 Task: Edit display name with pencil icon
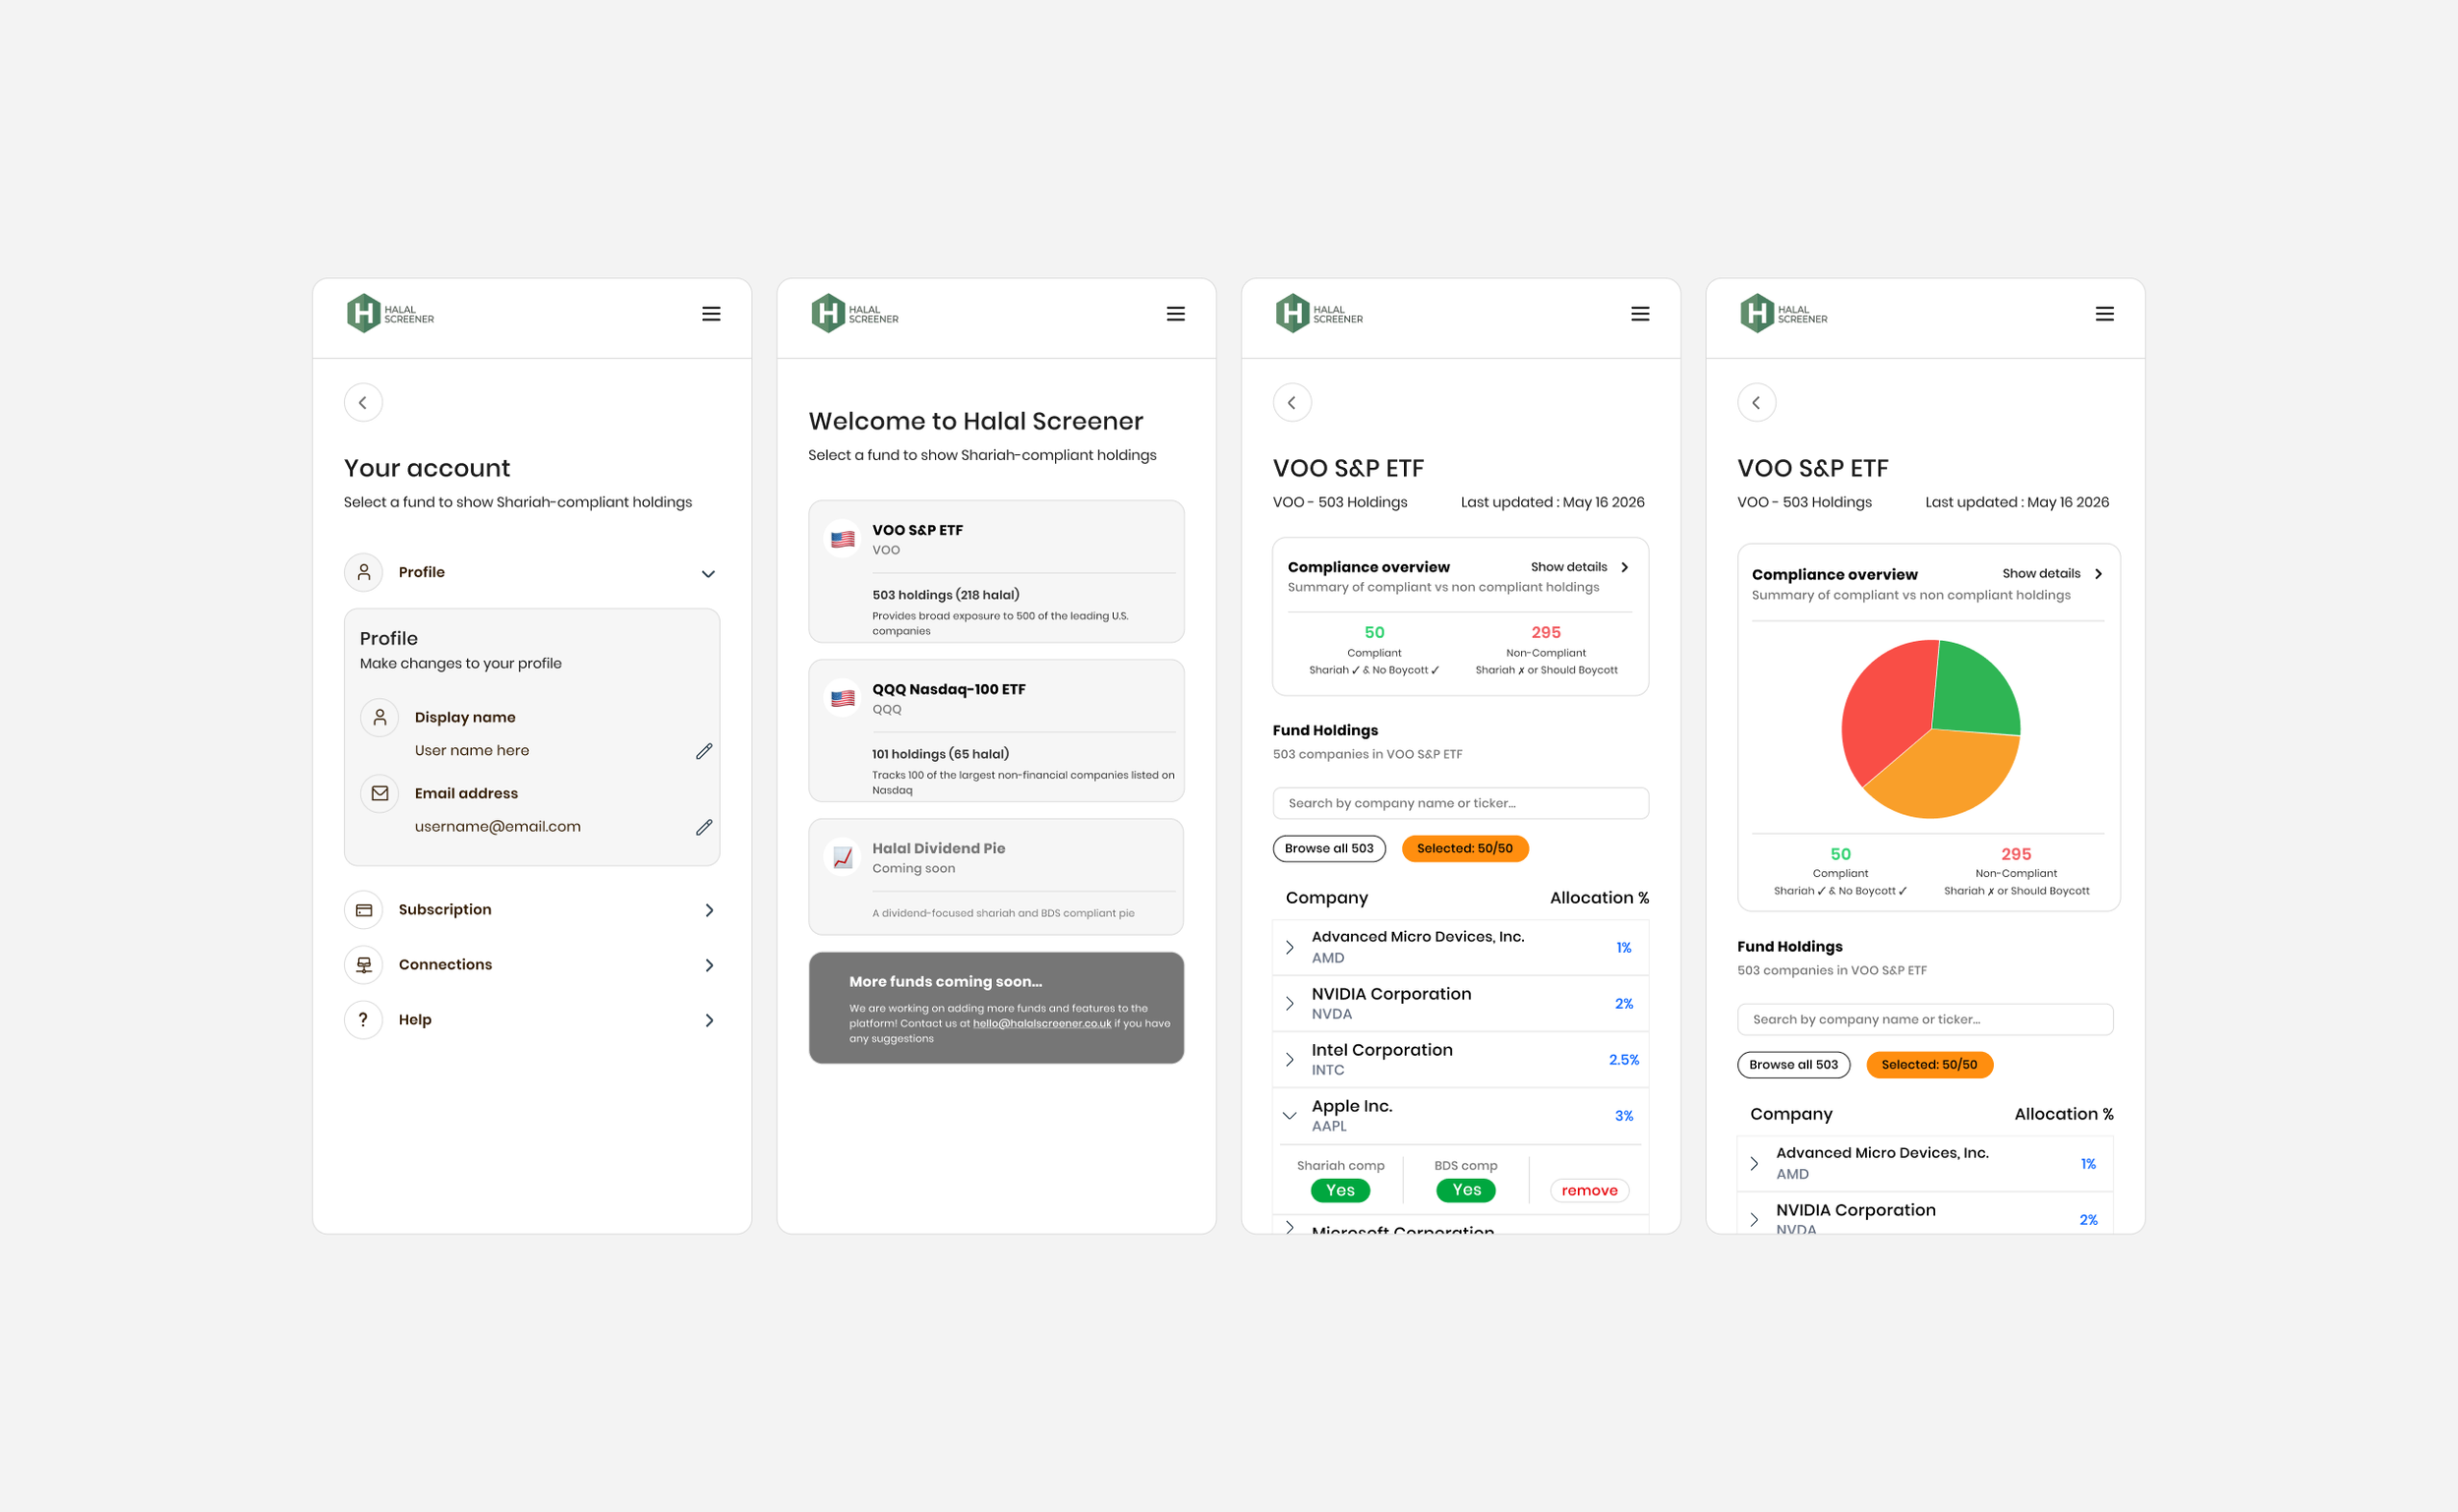pyautogui.click(x=704, y=751)
